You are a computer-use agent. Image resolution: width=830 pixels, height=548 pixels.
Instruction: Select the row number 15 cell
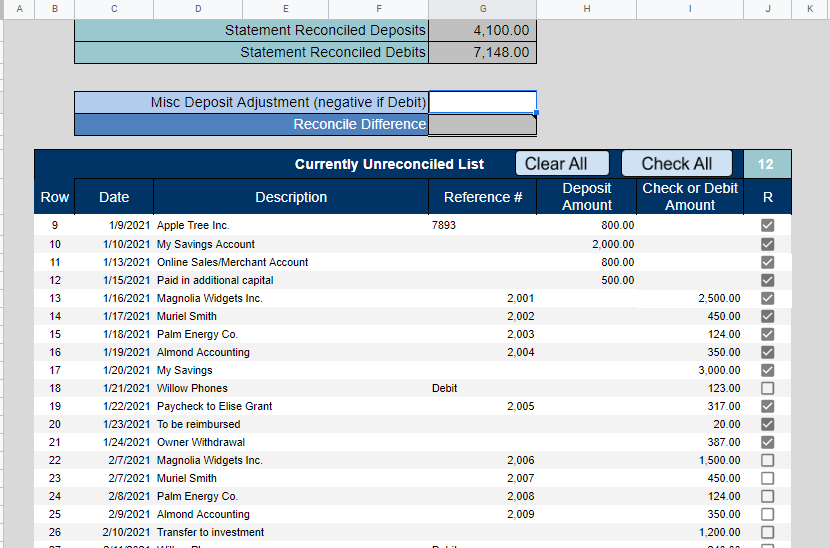55,334
